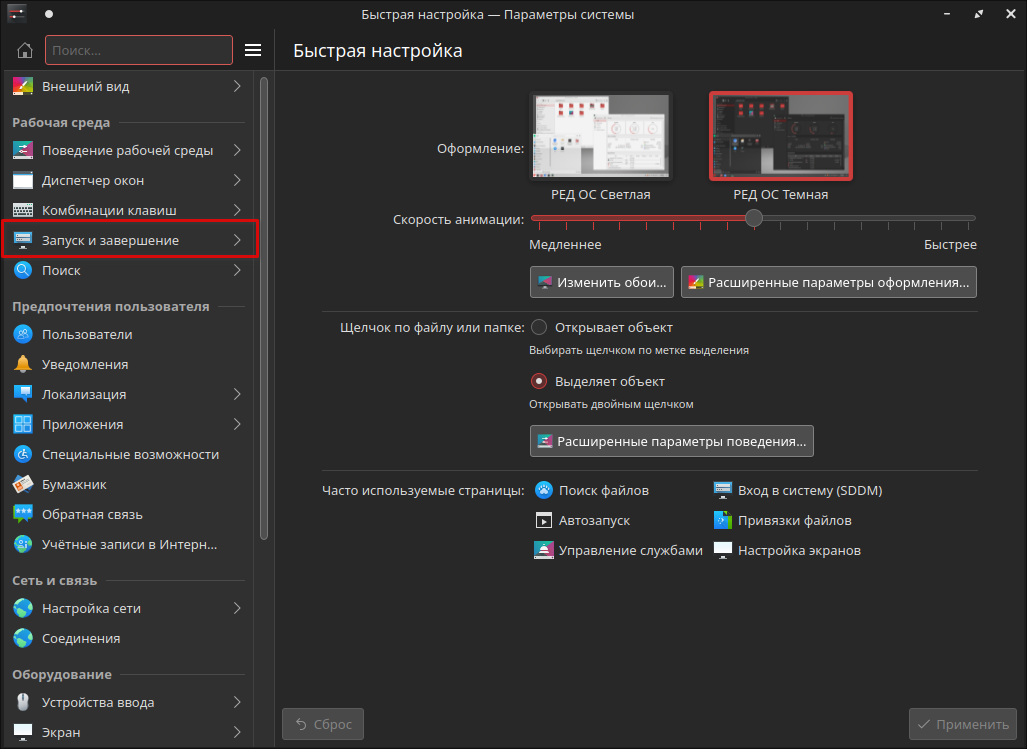The height and width of the screenshot is (749, 1027).
Task: Select the Открывает объект radio button
Action: pyautogui.click(x=539, y=327)
